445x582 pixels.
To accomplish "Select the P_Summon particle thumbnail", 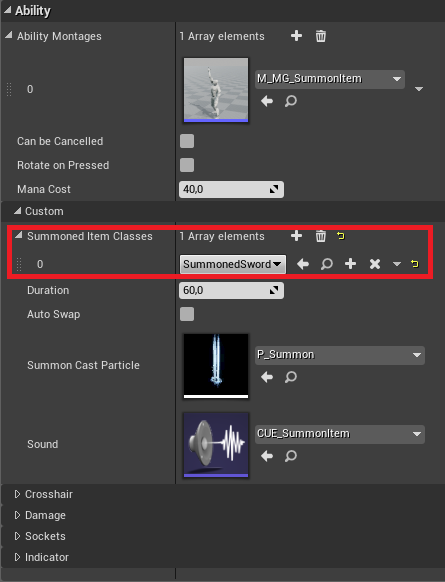I will (x=216, y=366).
